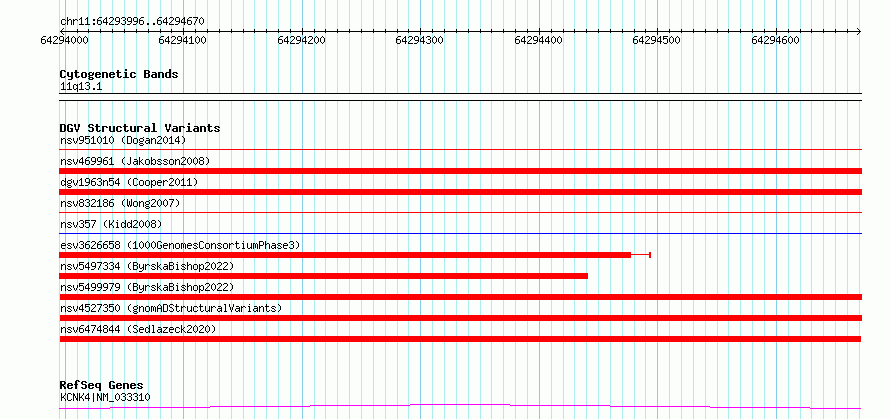Click the red esv3626658 variant bar
This screenshot has height=419, width=890.
pos(345,255)
